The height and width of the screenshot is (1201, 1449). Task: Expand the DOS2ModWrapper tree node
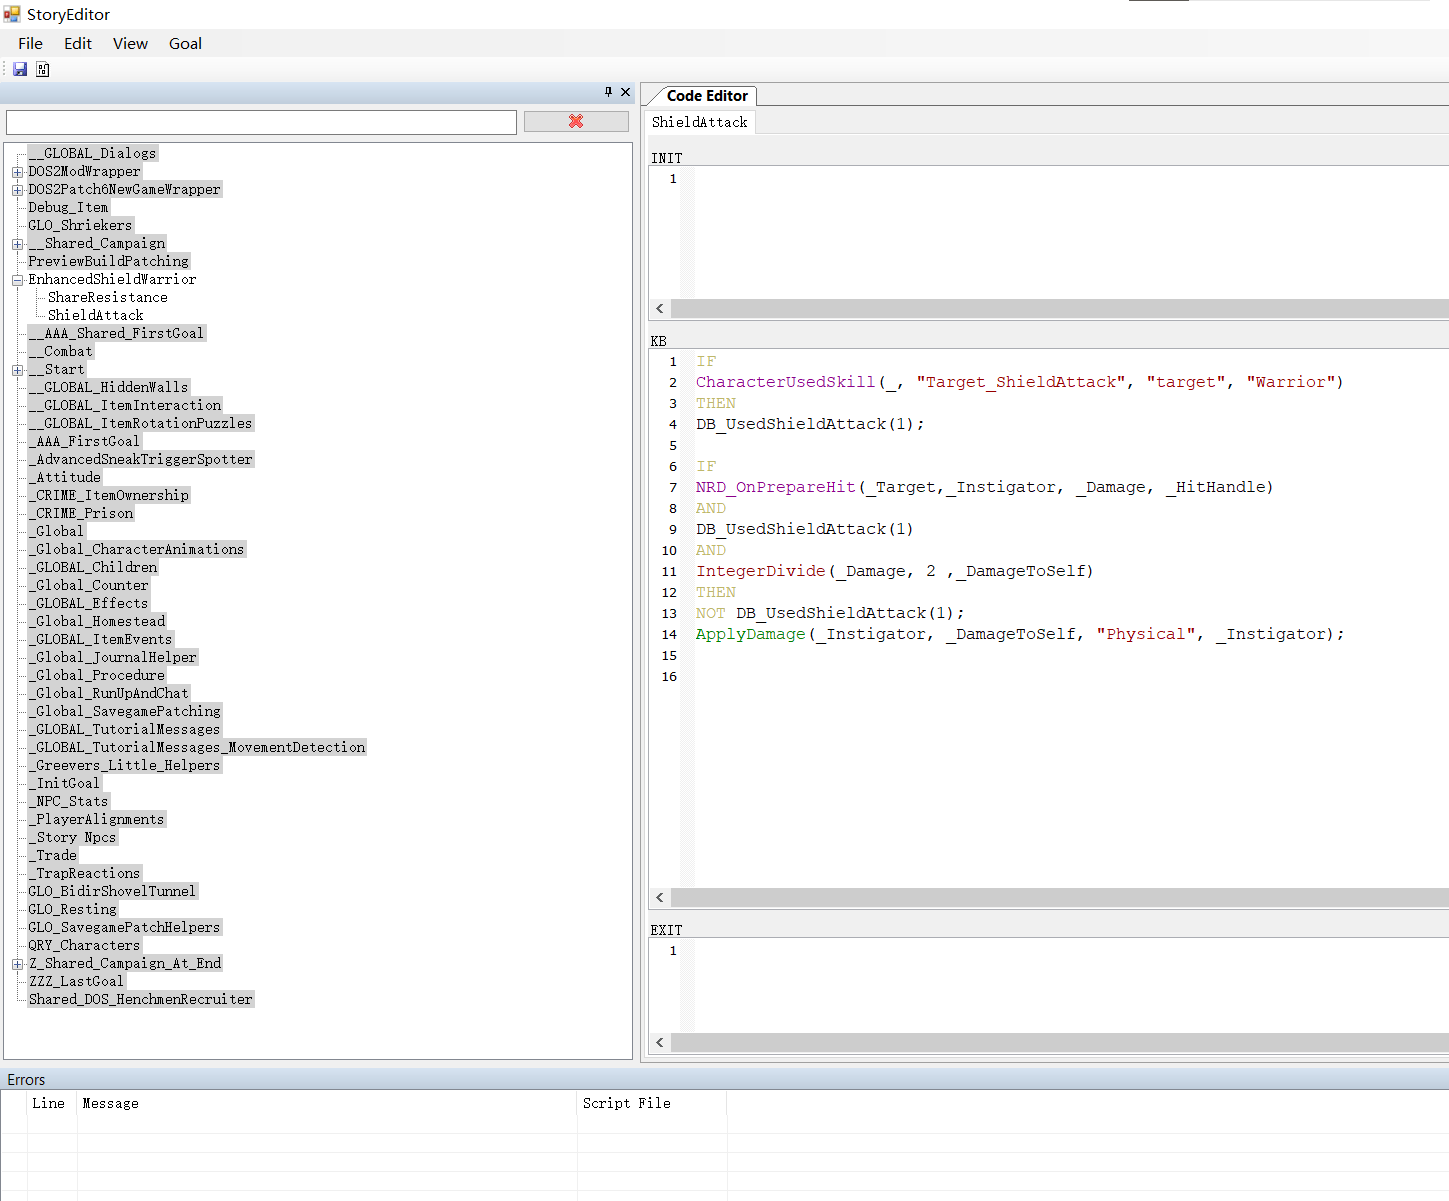(x=17, y=172)
